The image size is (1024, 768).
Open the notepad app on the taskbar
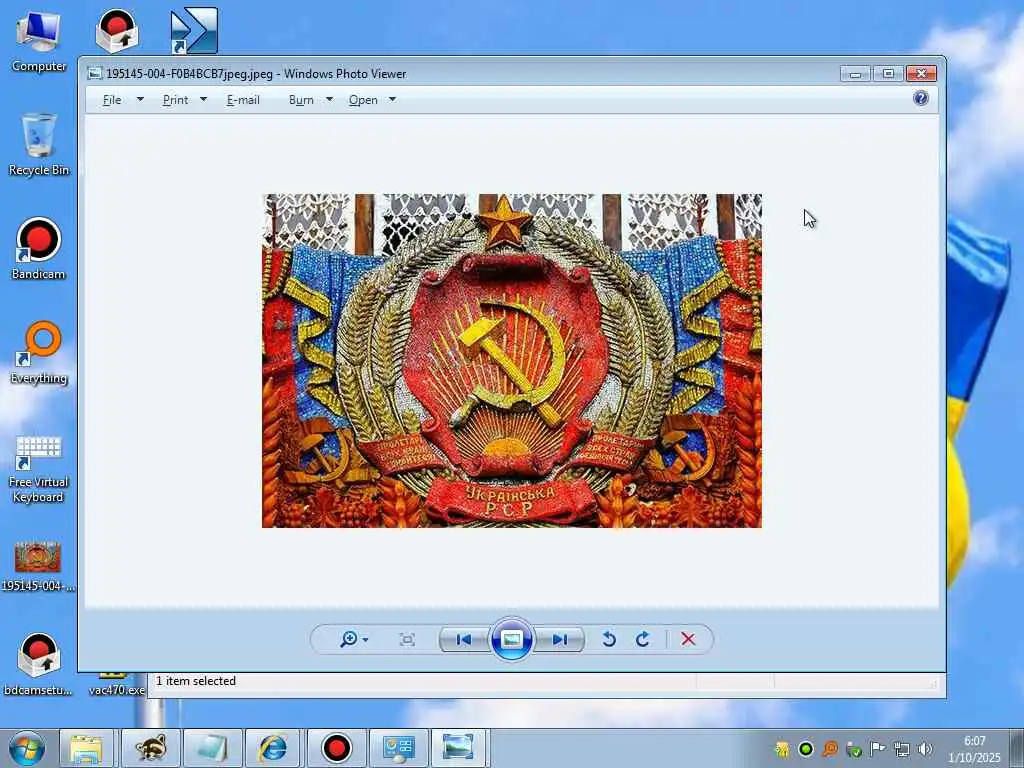click(213, 748)
